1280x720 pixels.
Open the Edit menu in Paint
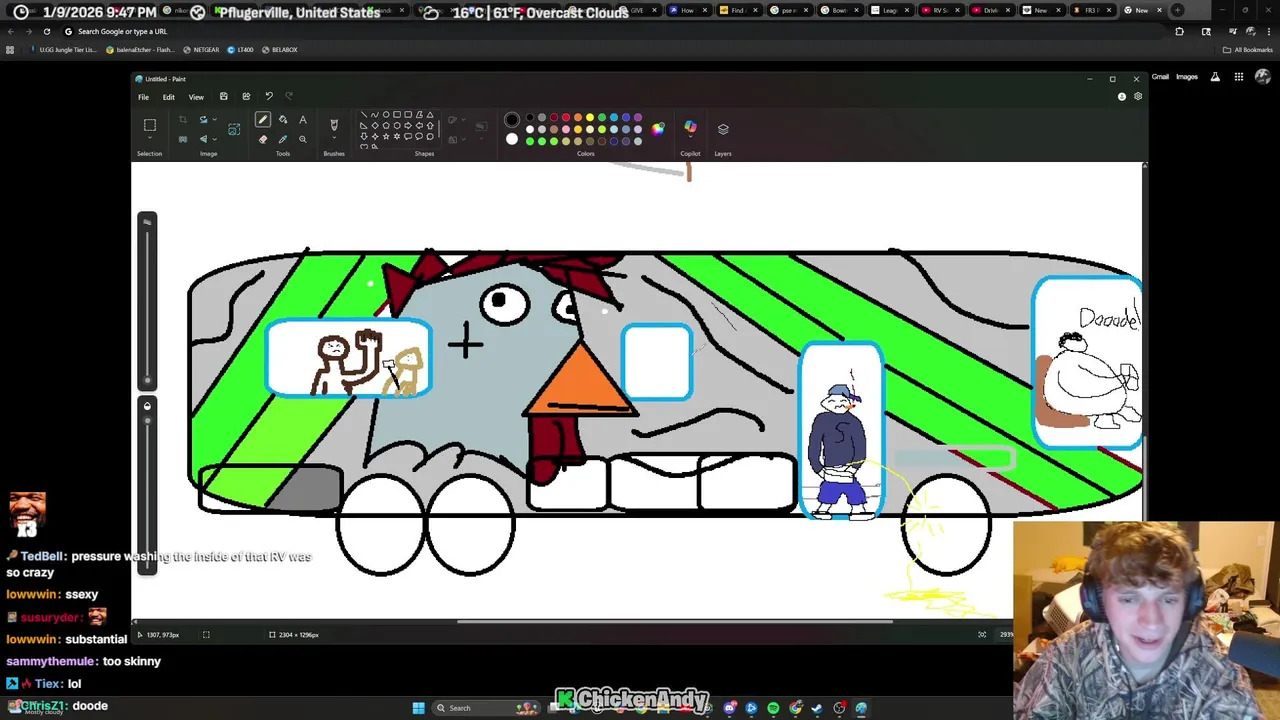click(169, 97)
